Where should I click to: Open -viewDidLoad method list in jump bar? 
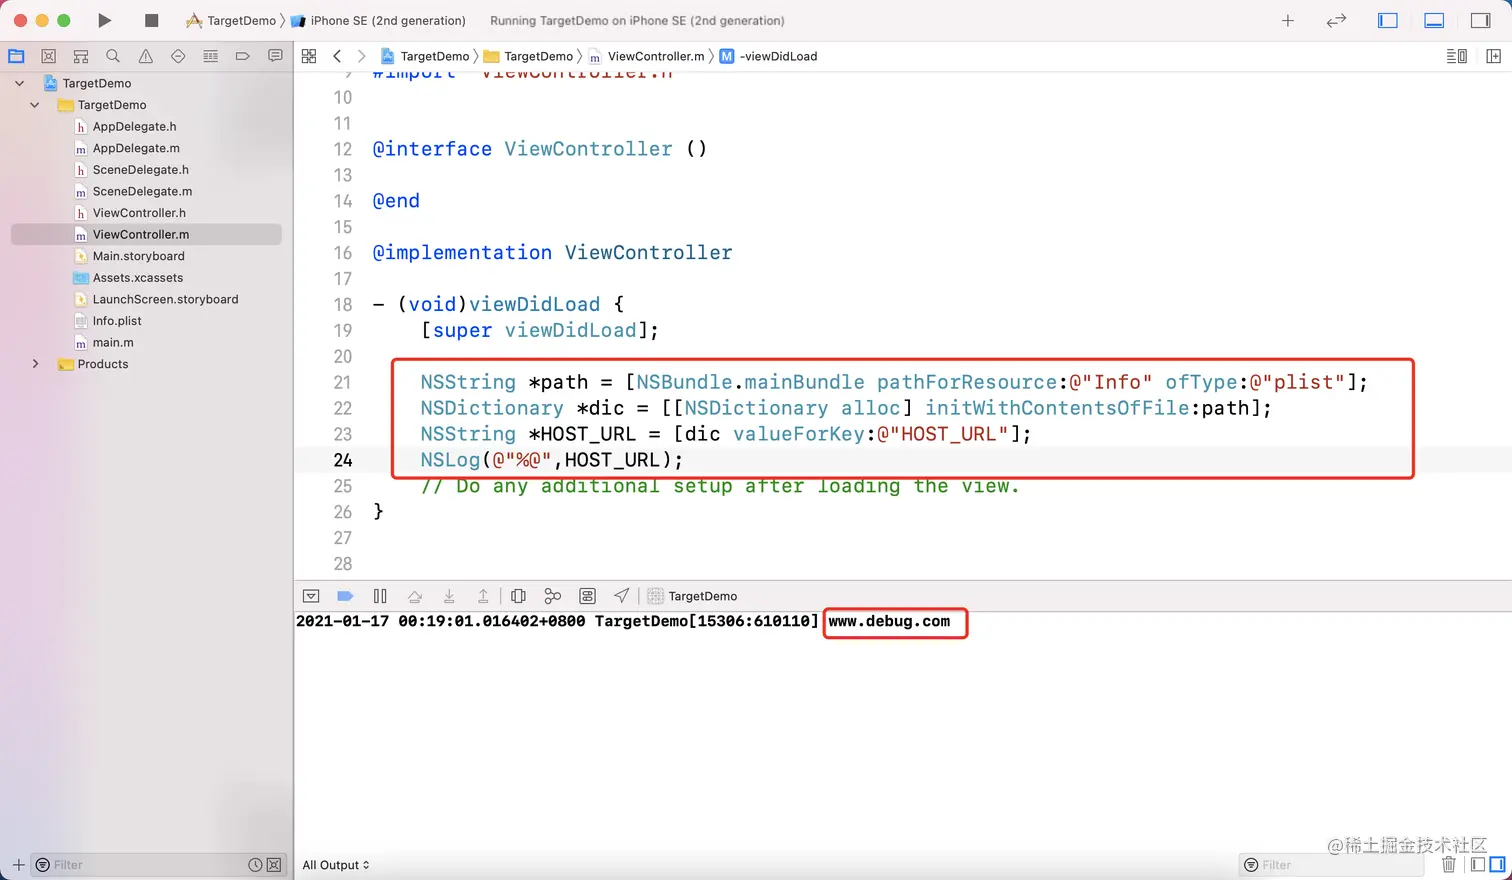768,56
